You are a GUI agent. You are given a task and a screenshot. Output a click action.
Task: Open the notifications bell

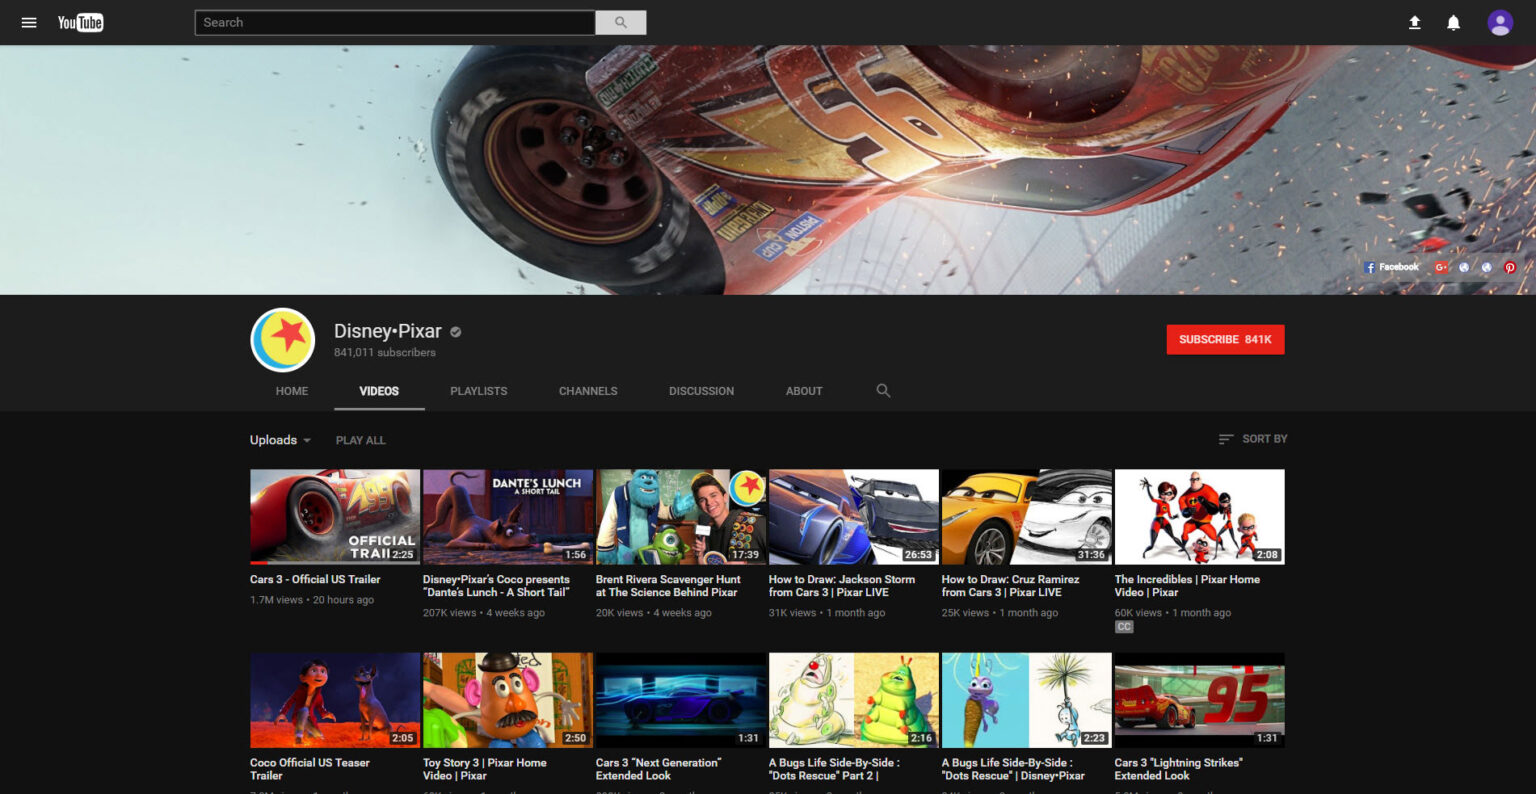tap(1453, 22)
